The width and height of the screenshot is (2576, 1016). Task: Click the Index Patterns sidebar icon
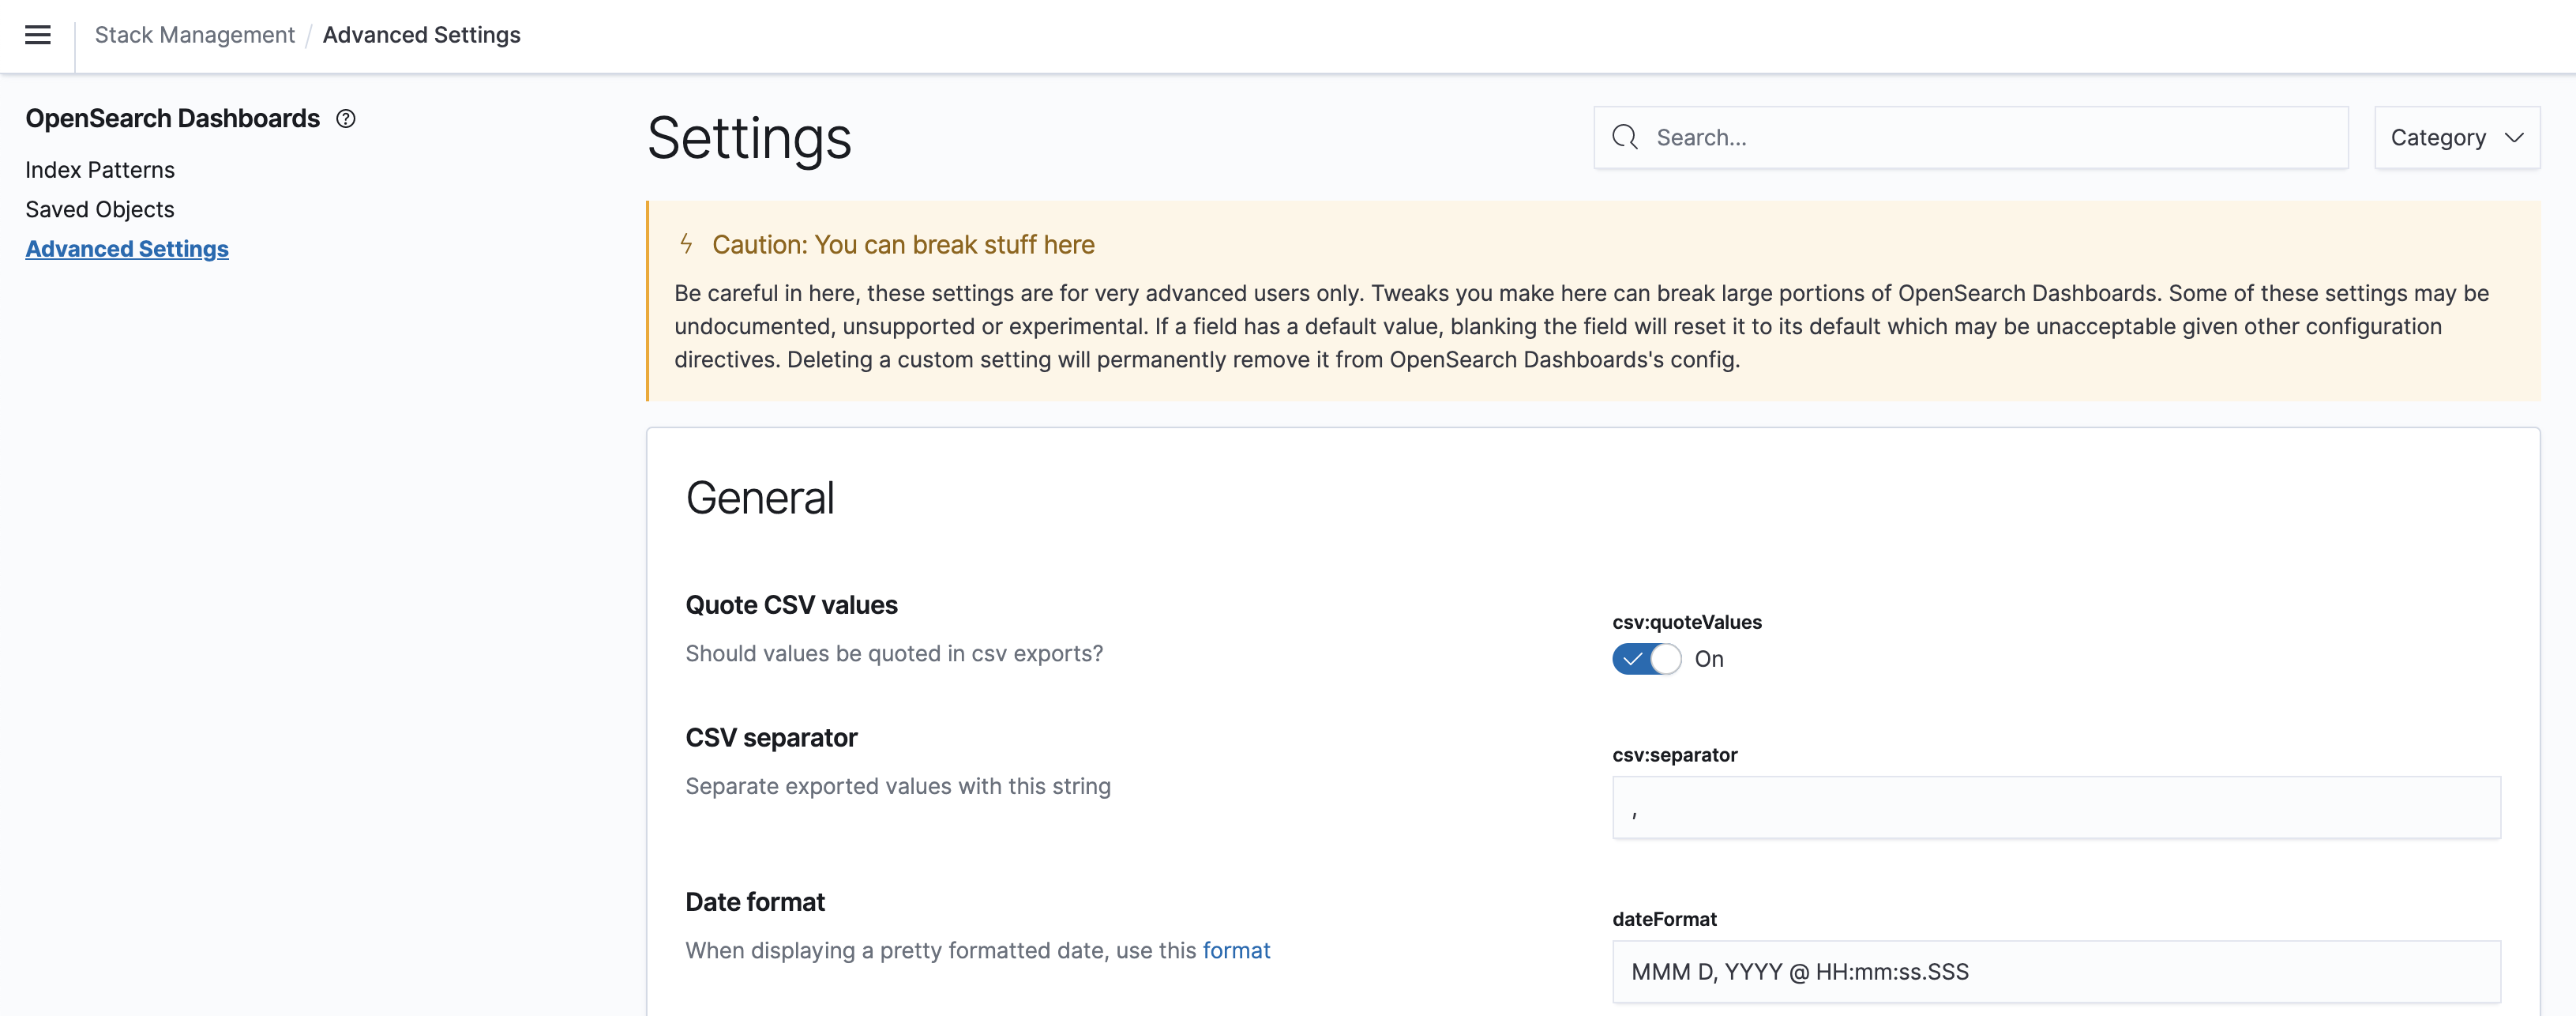(x=99, y=167)
